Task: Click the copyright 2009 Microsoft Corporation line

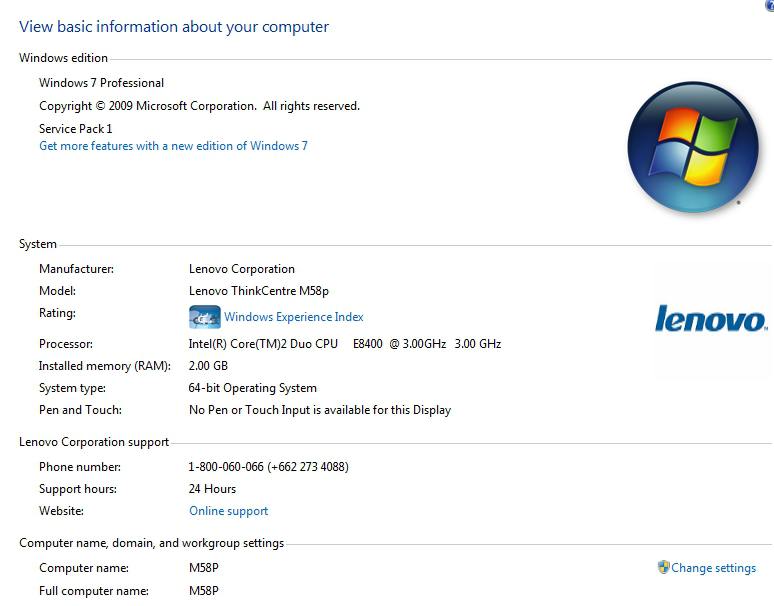Action: [x=199, y=106]
